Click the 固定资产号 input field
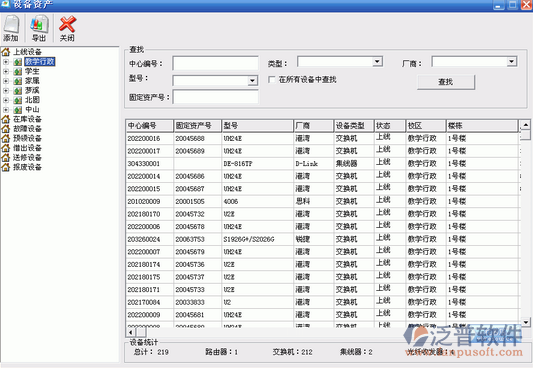Viewport: 533px width, 368px height. click(216, 97)
